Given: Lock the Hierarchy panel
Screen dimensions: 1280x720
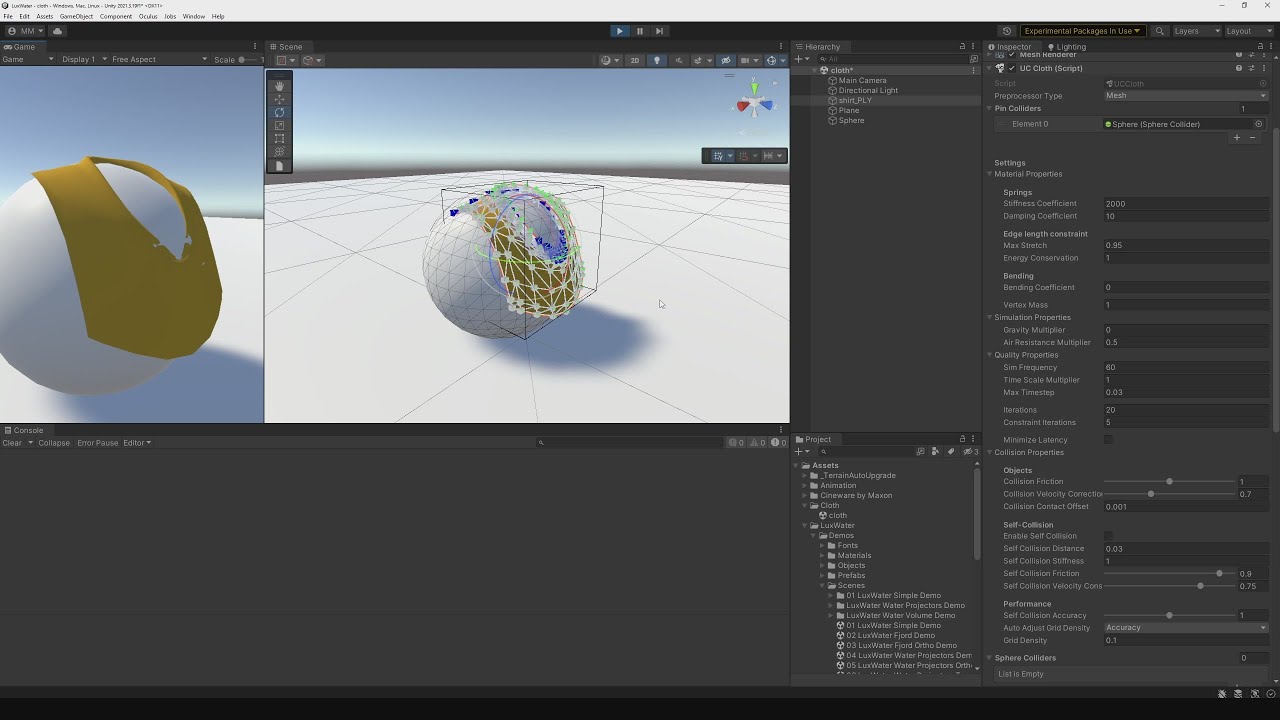Looking at the screenshot, I should click(962, 47).
